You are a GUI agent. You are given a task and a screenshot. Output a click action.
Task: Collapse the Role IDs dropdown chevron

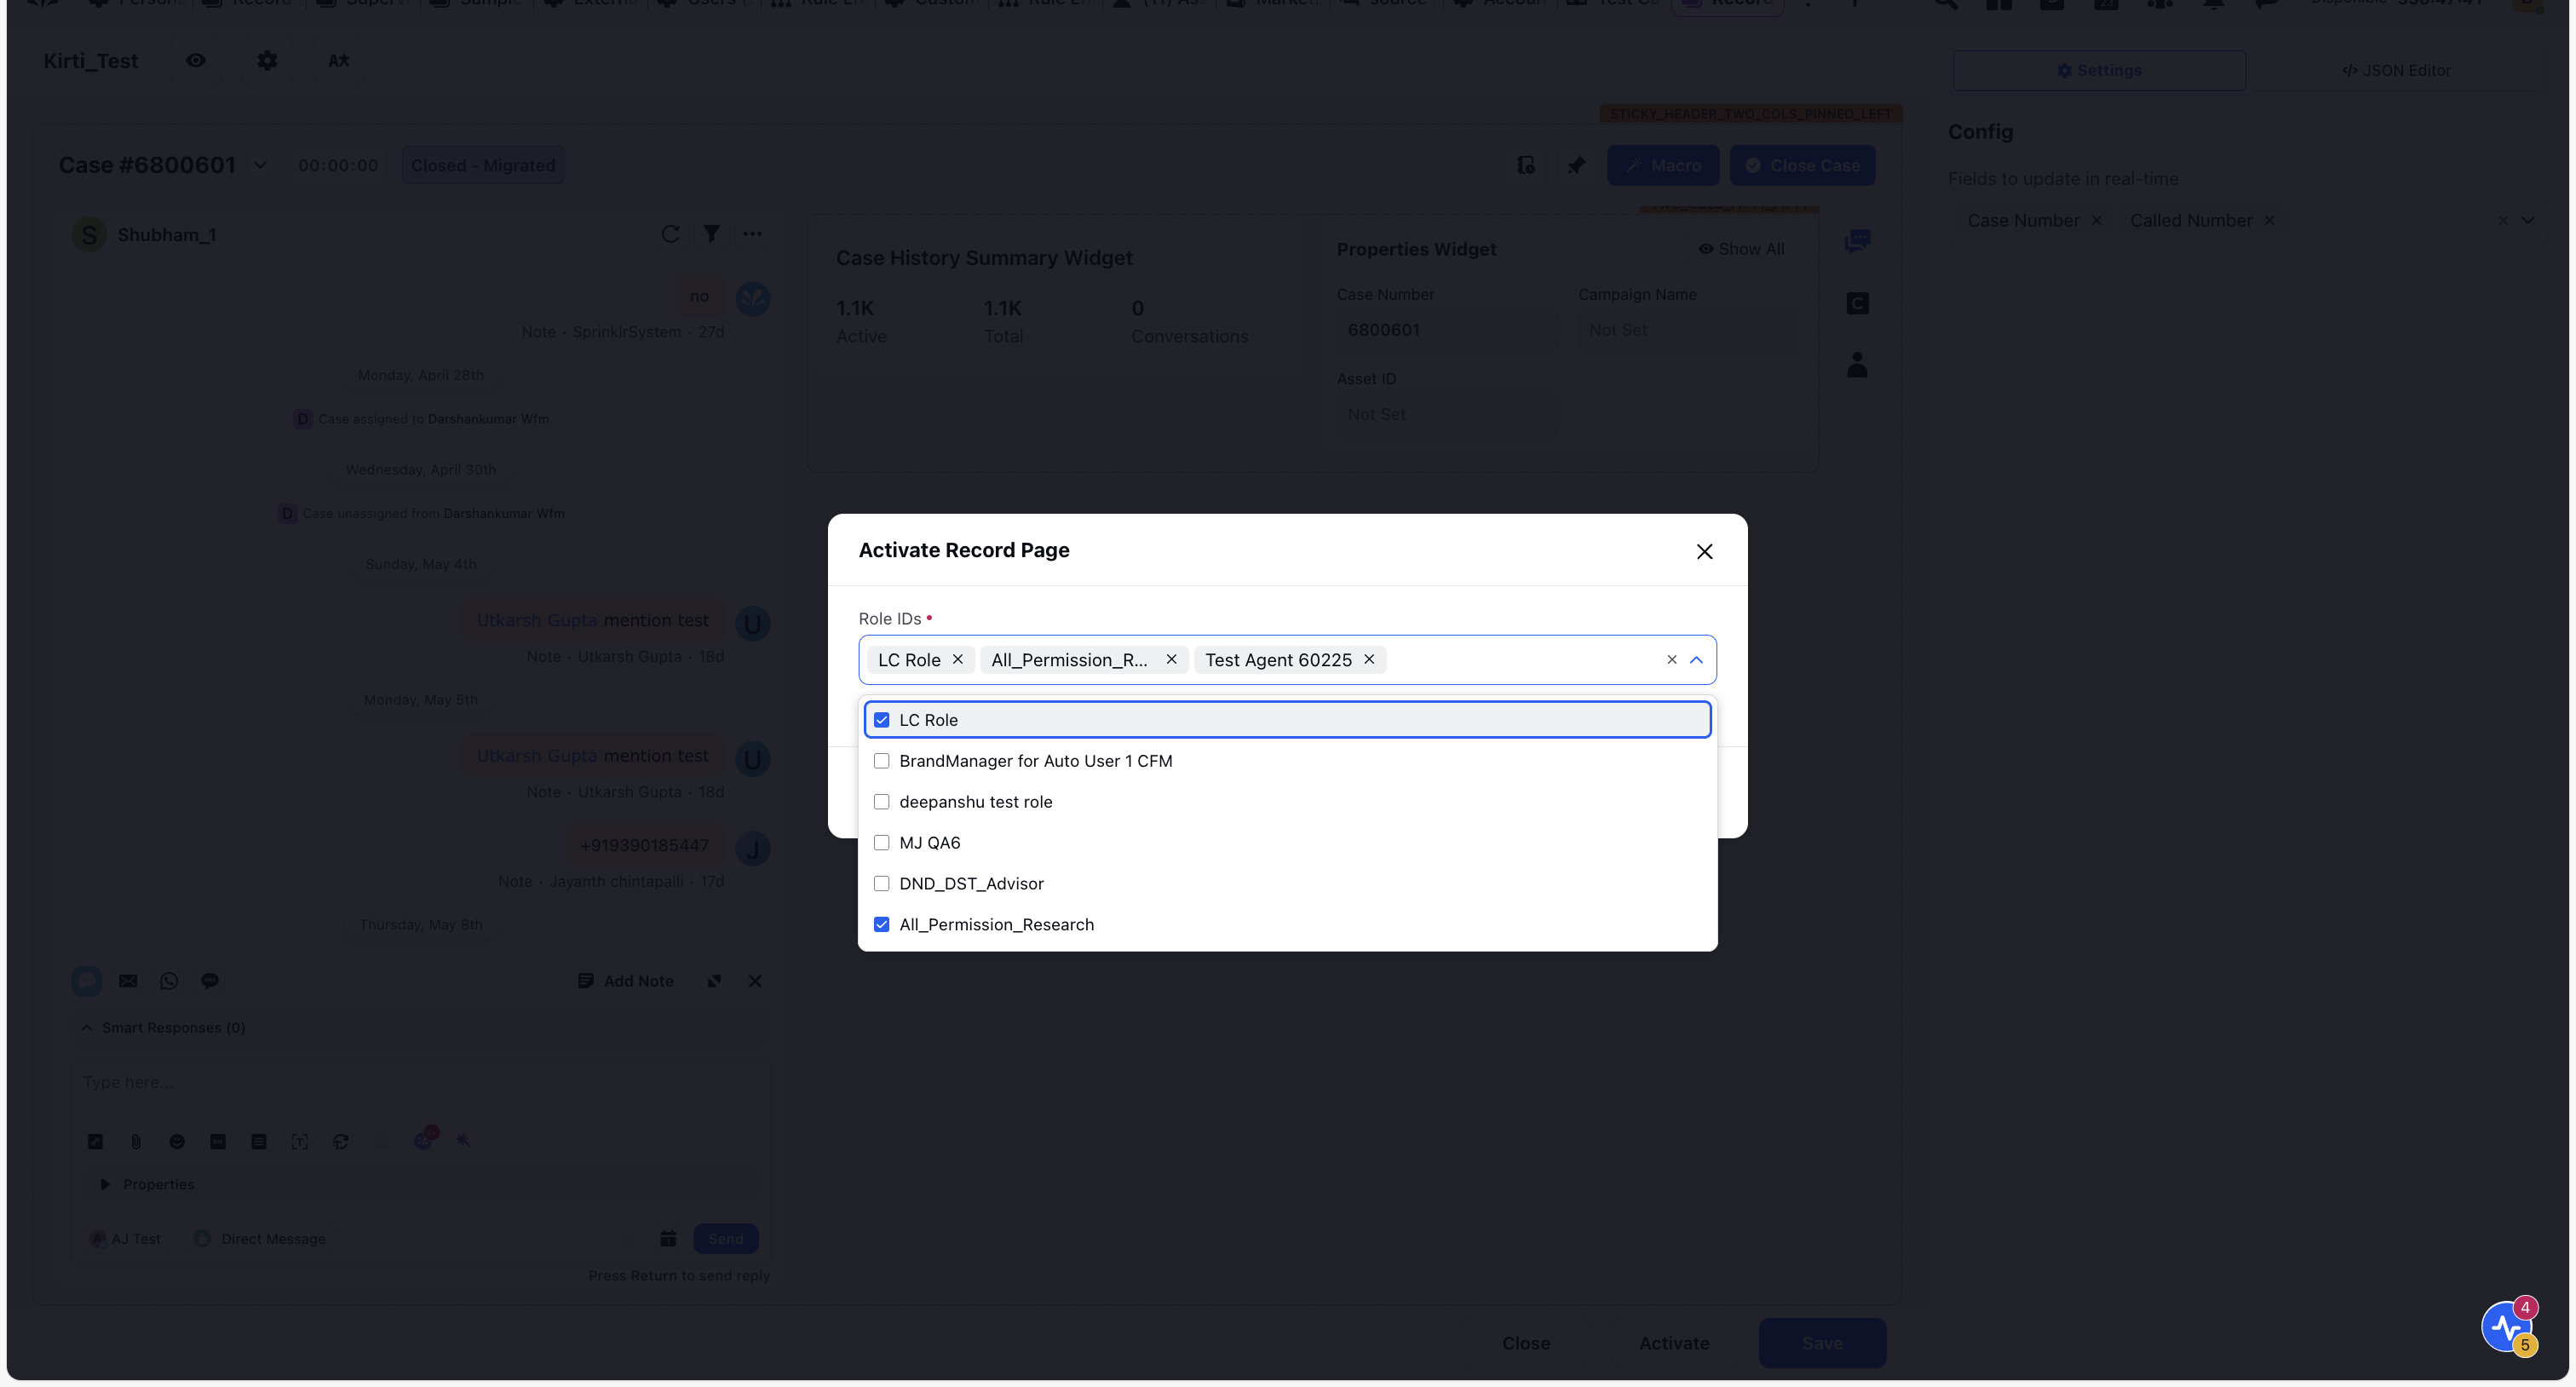pos(1696,660)
